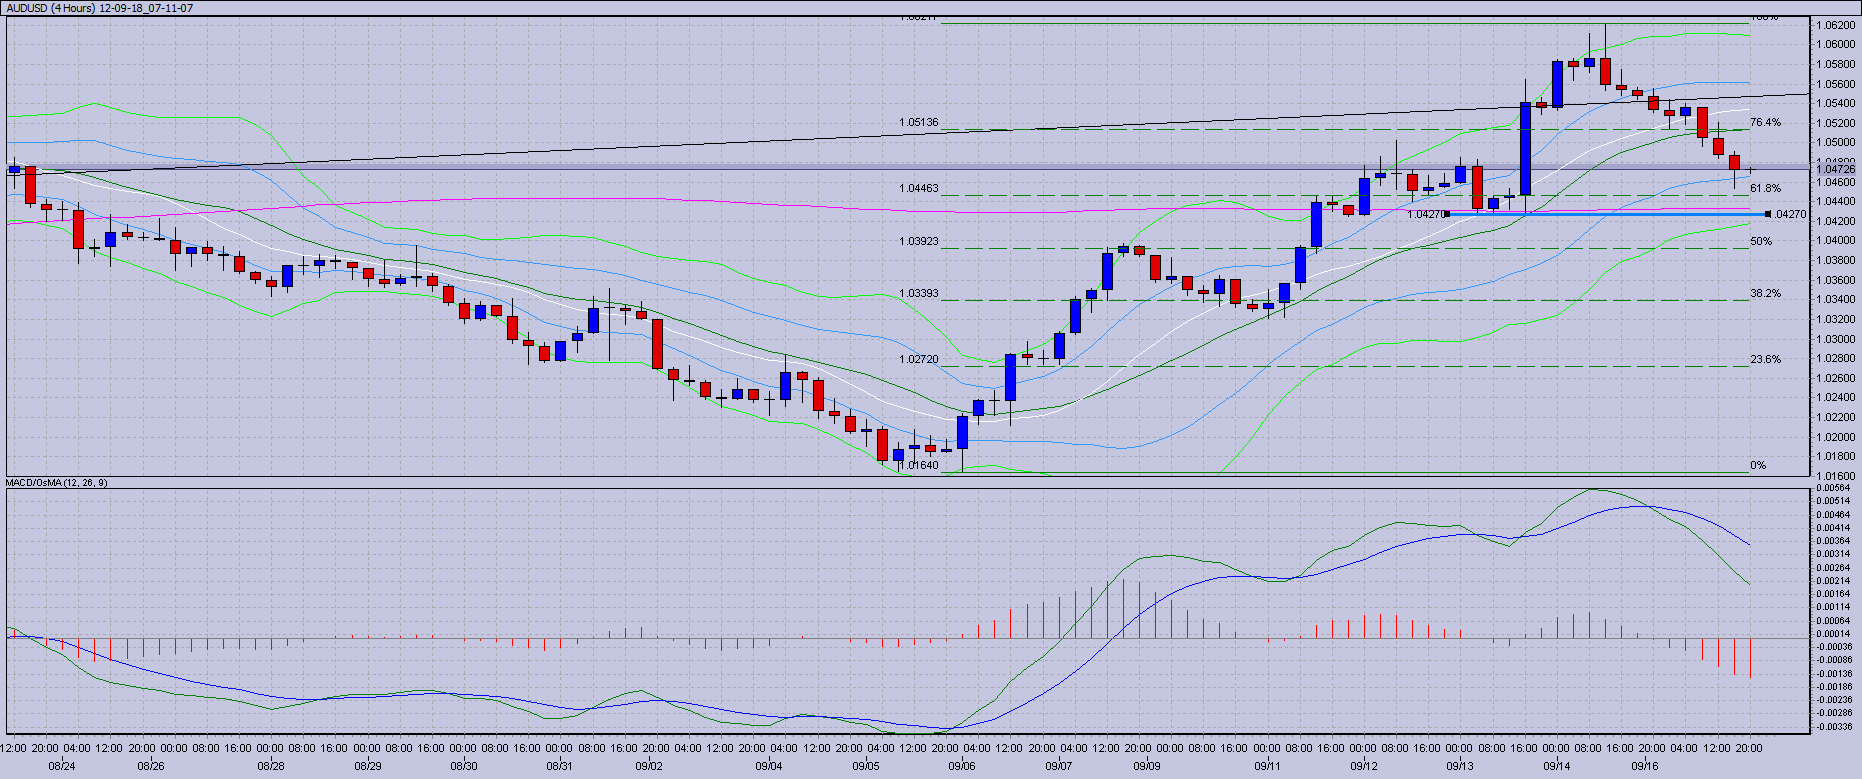
Task: Select the 50% Fibonacci level label
Action: pyautogui.click(x=1761, y=241)
